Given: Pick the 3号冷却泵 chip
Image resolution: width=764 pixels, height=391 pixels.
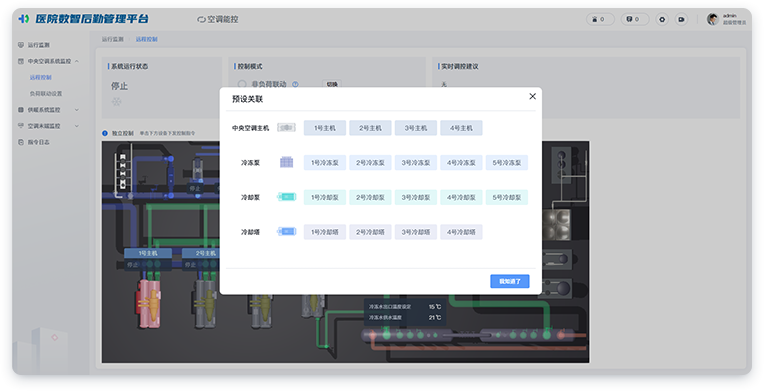Looking at the screenshot, I should point(416,197).
